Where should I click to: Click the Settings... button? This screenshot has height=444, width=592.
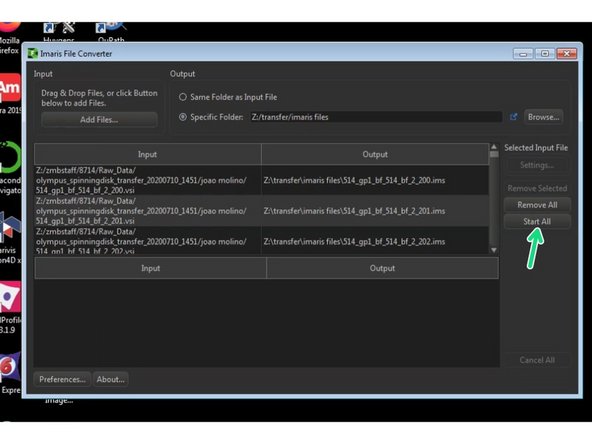(x=537, y=165)
